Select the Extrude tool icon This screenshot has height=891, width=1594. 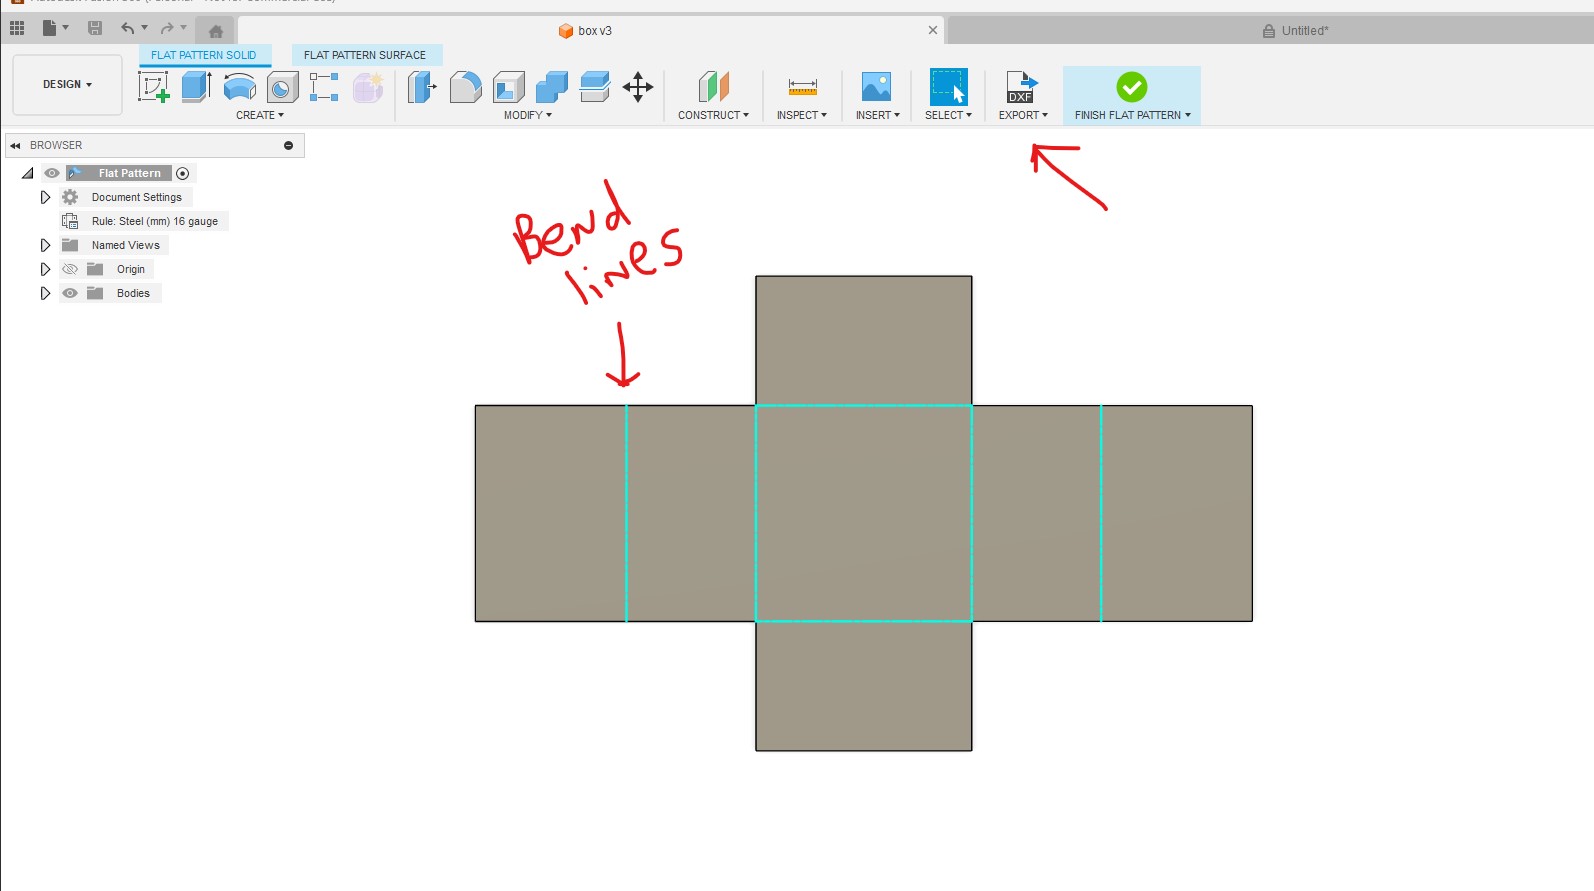(196, 87)
